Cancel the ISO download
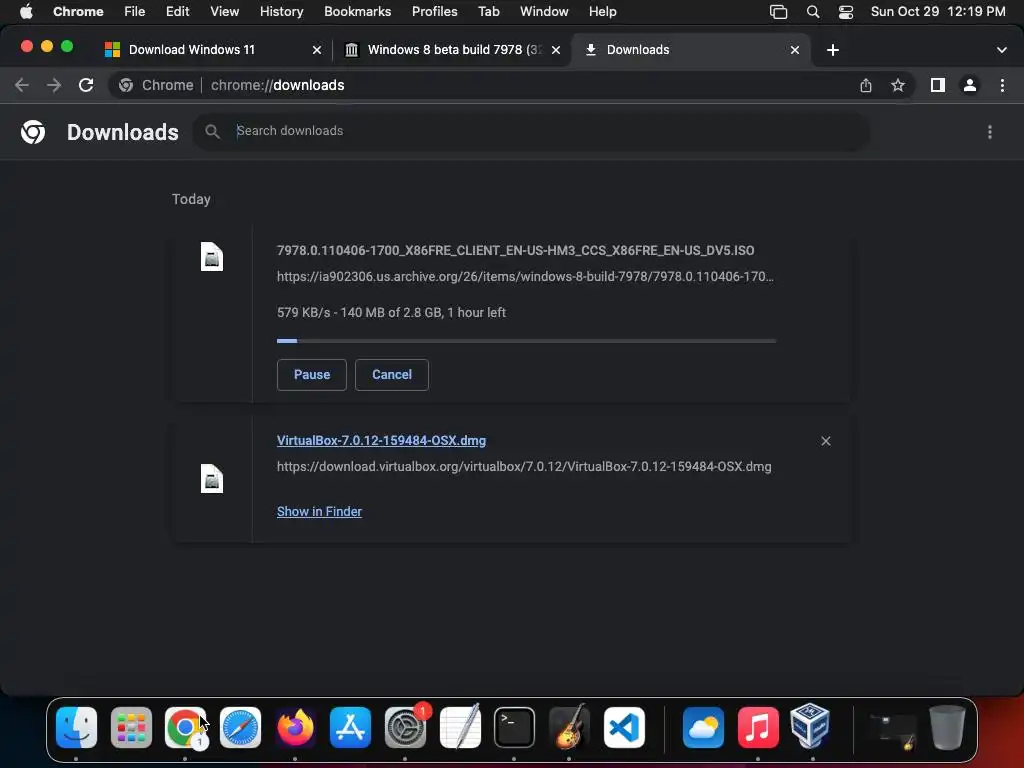 392,375
